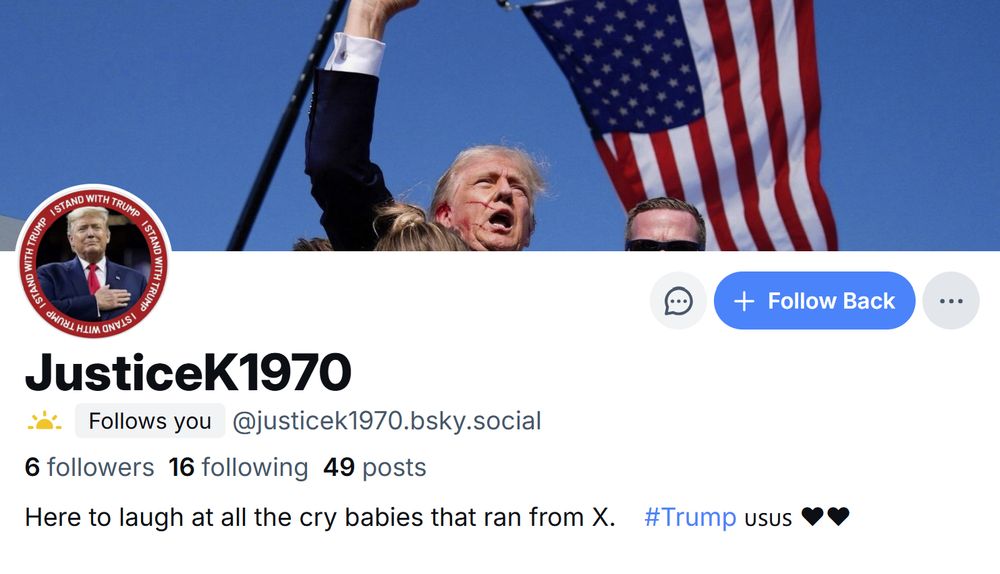Open the circular profile avatar picture
Screen dimensions: 1000x574
pyautogui.click(x=93, y=261)
